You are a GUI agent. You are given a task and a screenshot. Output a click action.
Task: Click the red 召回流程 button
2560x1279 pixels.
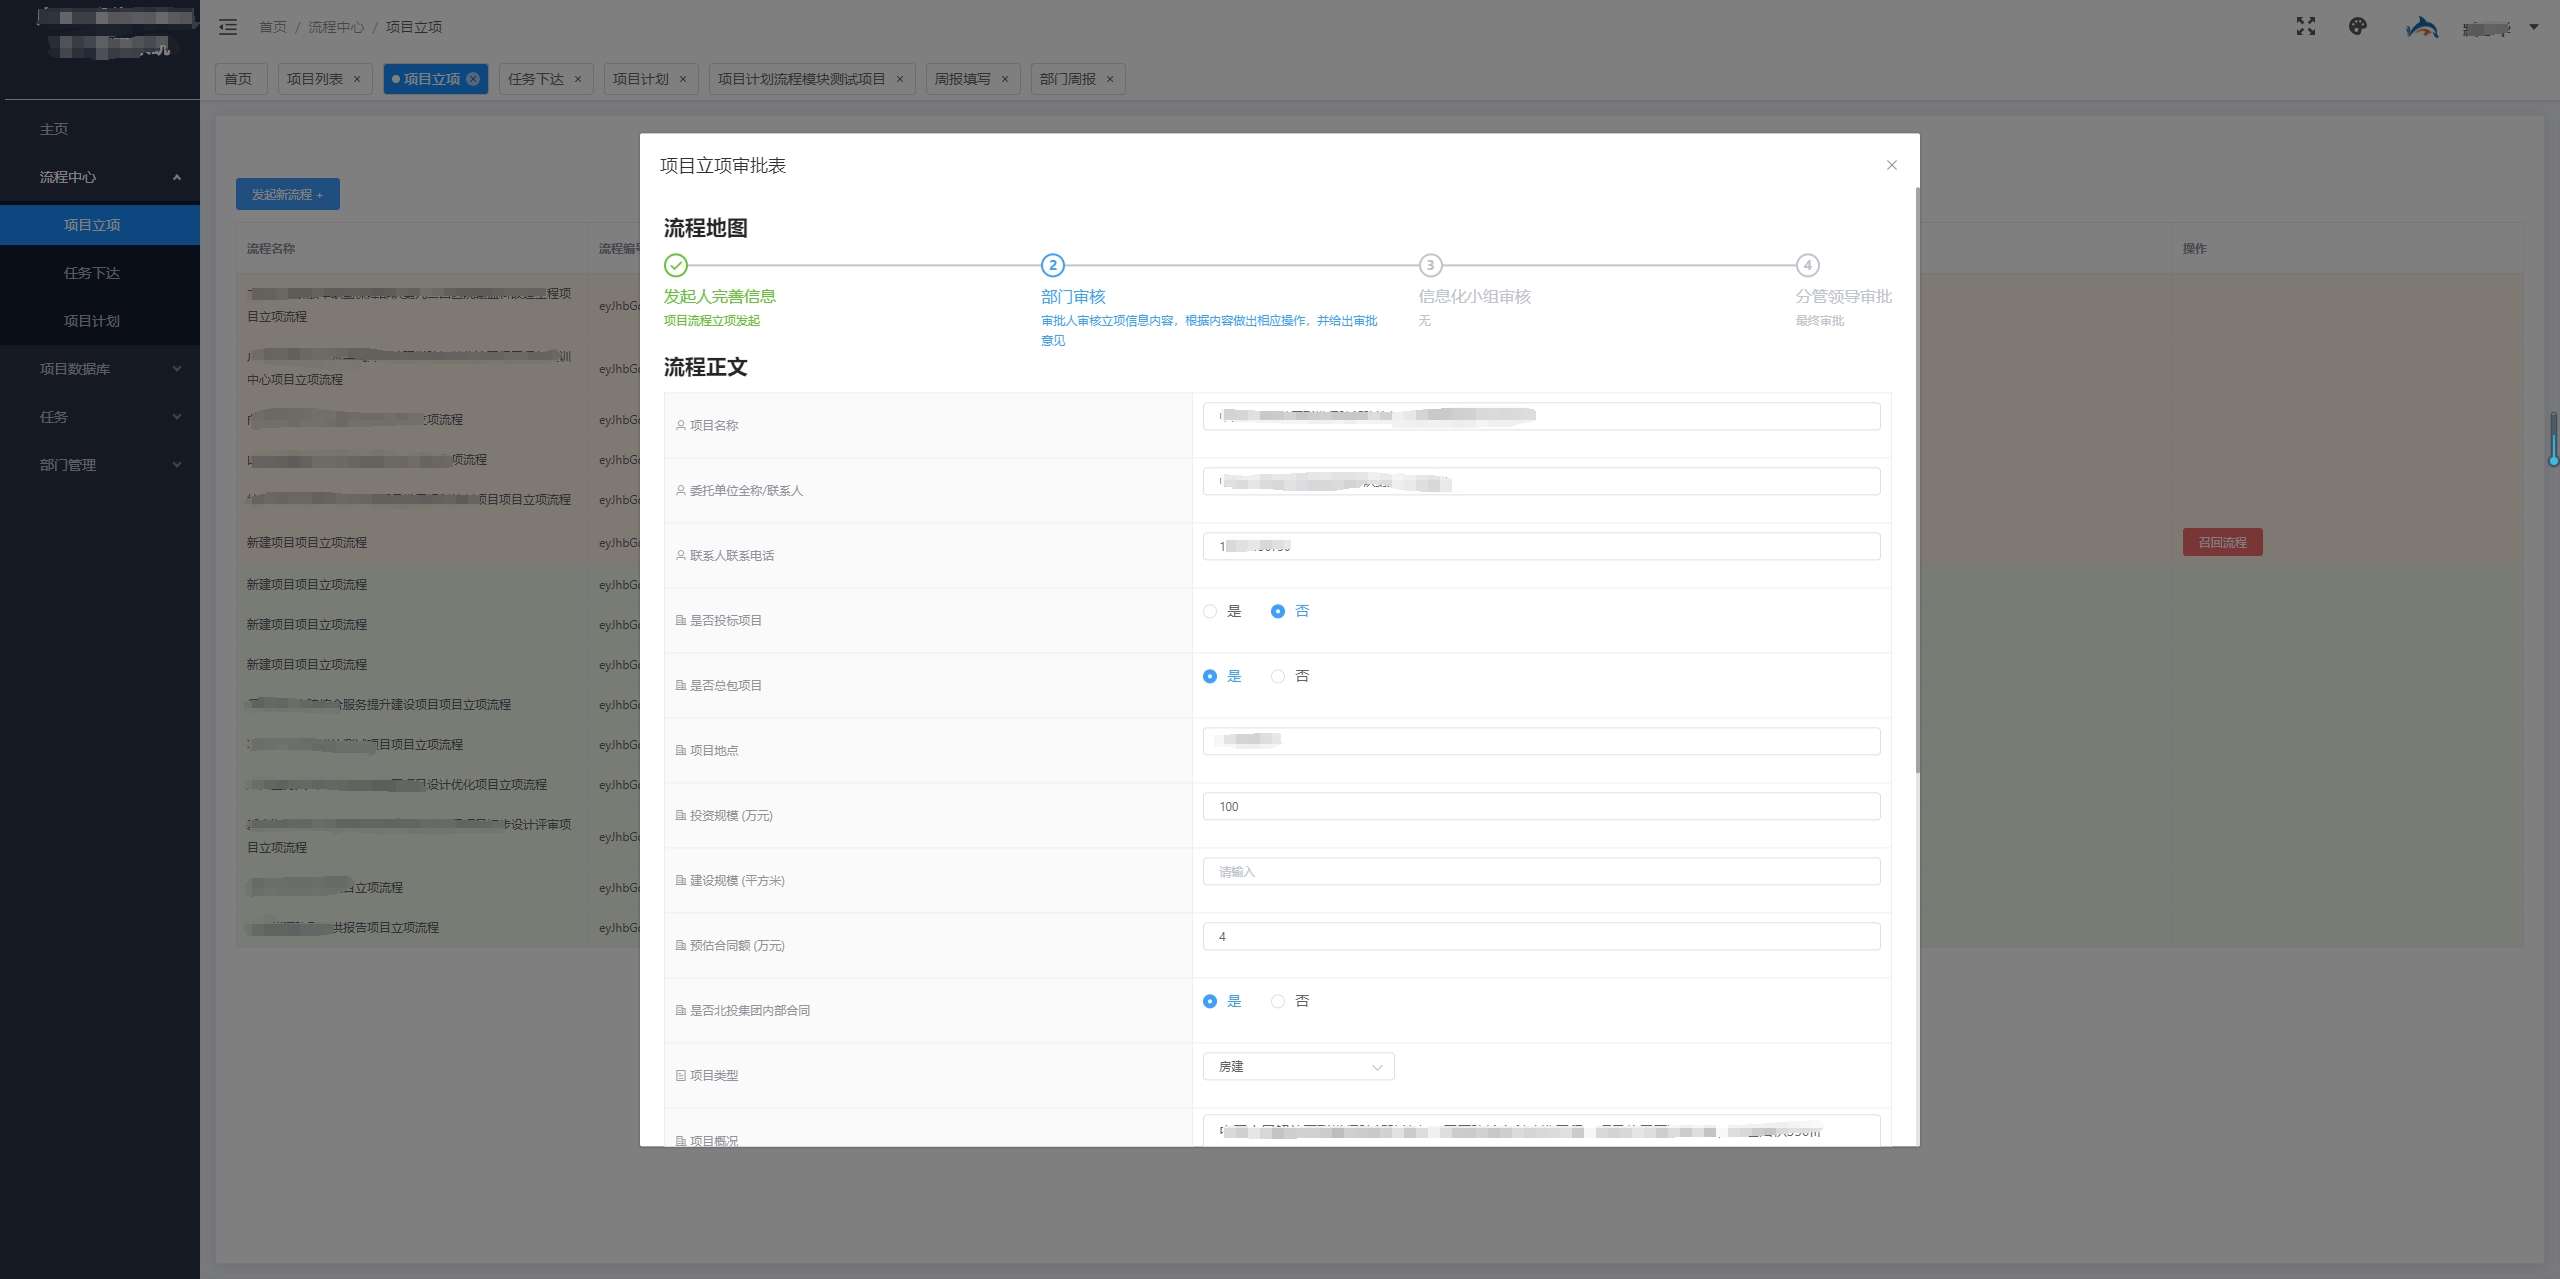pyautogui.click(x=2222, y=542)
